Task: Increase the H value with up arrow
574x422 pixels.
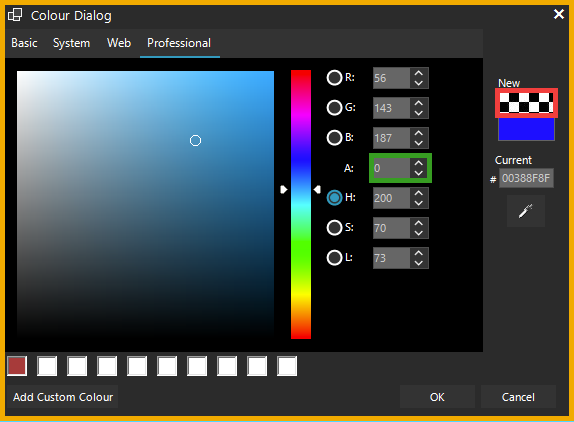Action: coord(419,193)
